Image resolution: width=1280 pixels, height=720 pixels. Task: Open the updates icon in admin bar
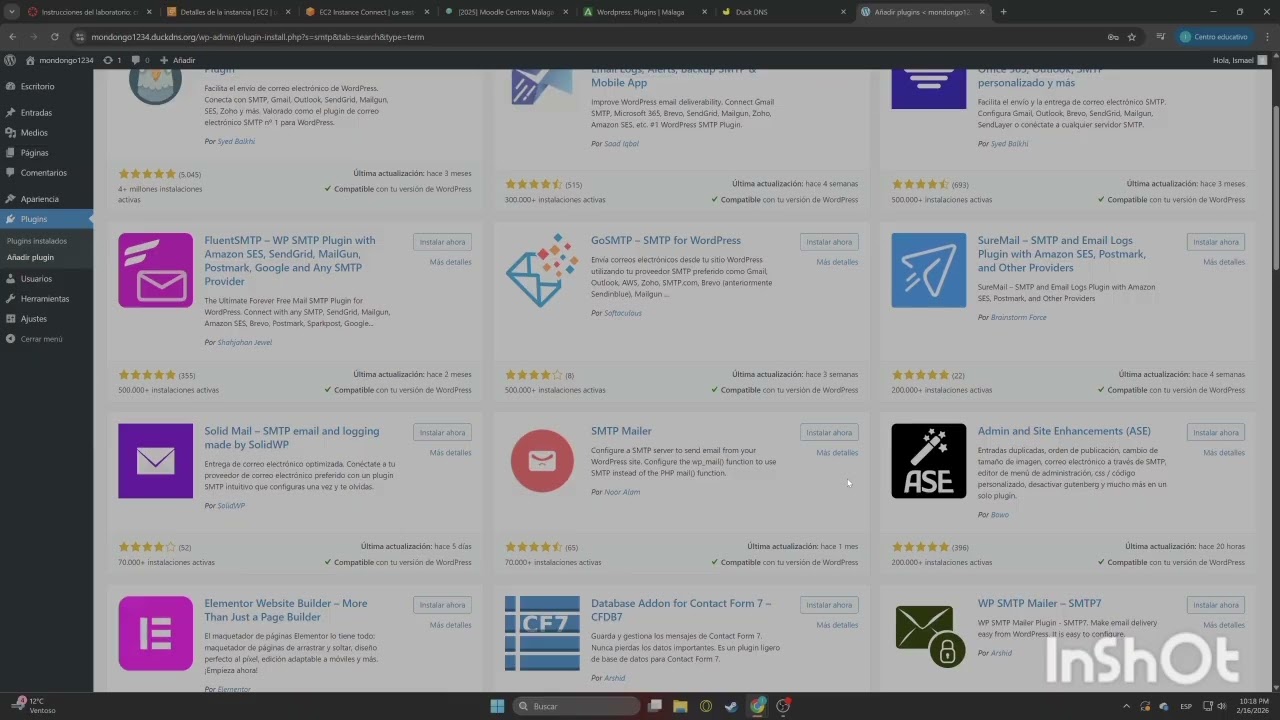point(112,60)
